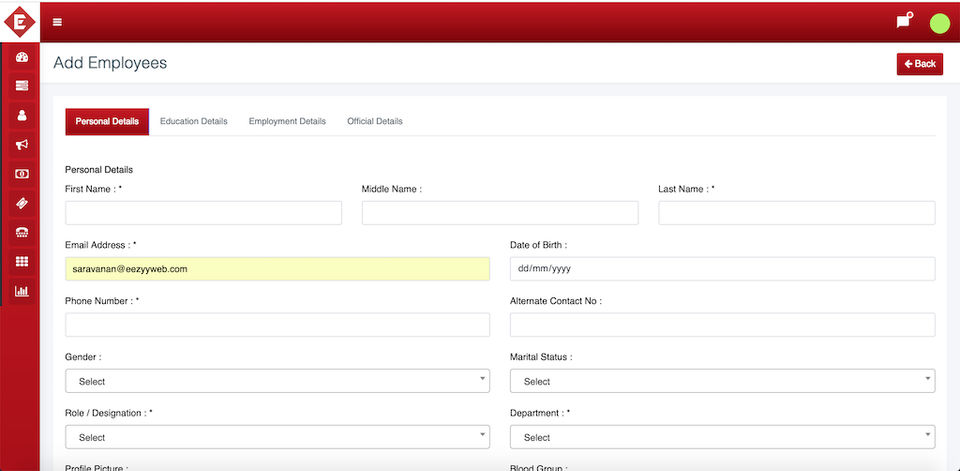Open the employees person sidebar icon
The width and height of the screenshot is (960, 471).
tap(22, 115)
